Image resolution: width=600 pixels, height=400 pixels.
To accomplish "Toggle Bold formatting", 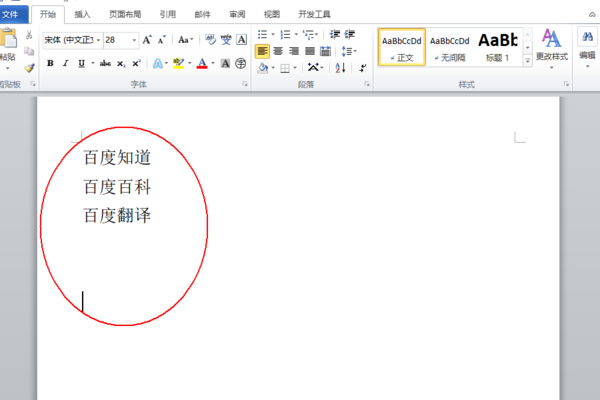I will click(50, 64).
